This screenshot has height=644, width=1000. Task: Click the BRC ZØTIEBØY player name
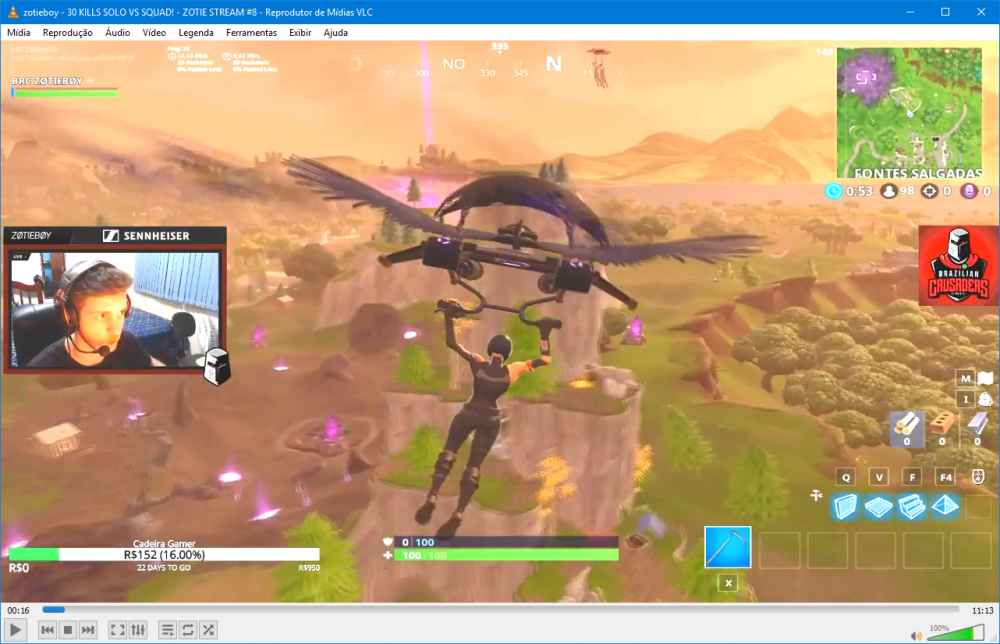point(47,81)
